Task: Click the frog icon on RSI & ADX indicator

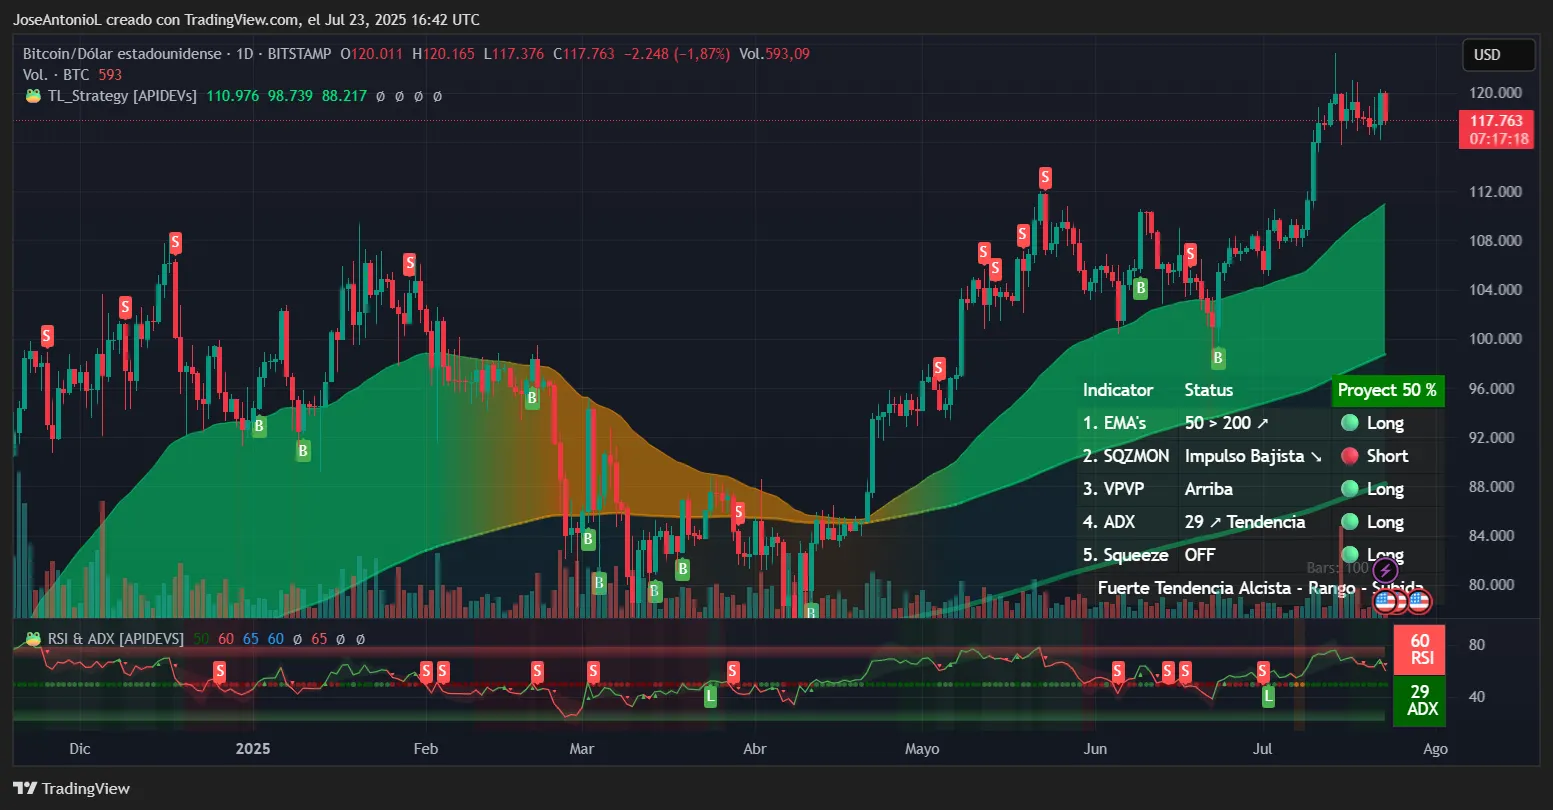Action: pyautogui.click(x=33, y=638)
